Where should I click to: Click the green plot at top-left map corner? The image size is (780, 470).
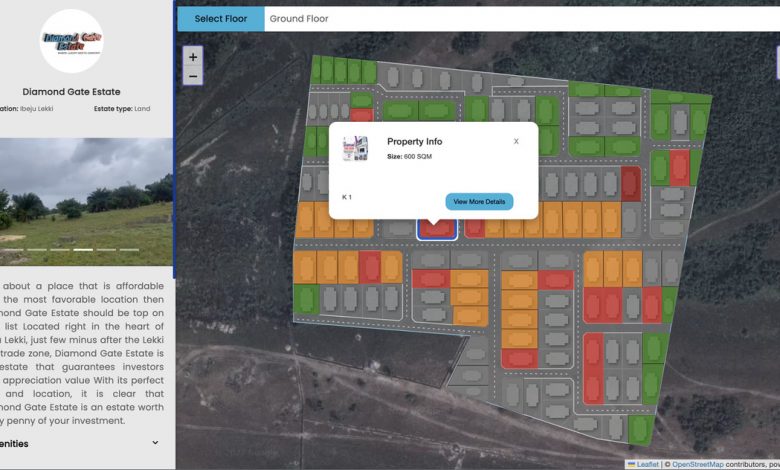321,70
